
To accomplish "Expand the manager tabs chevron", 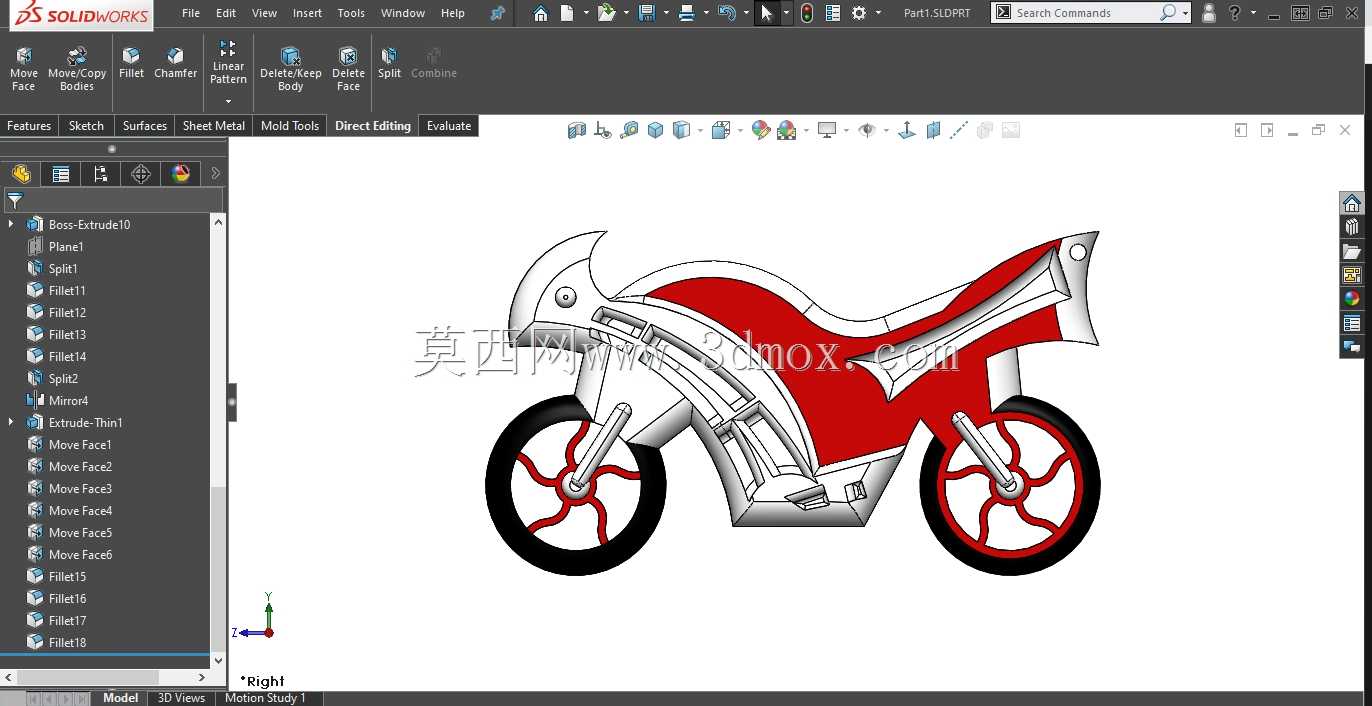I will click(215, 174).
